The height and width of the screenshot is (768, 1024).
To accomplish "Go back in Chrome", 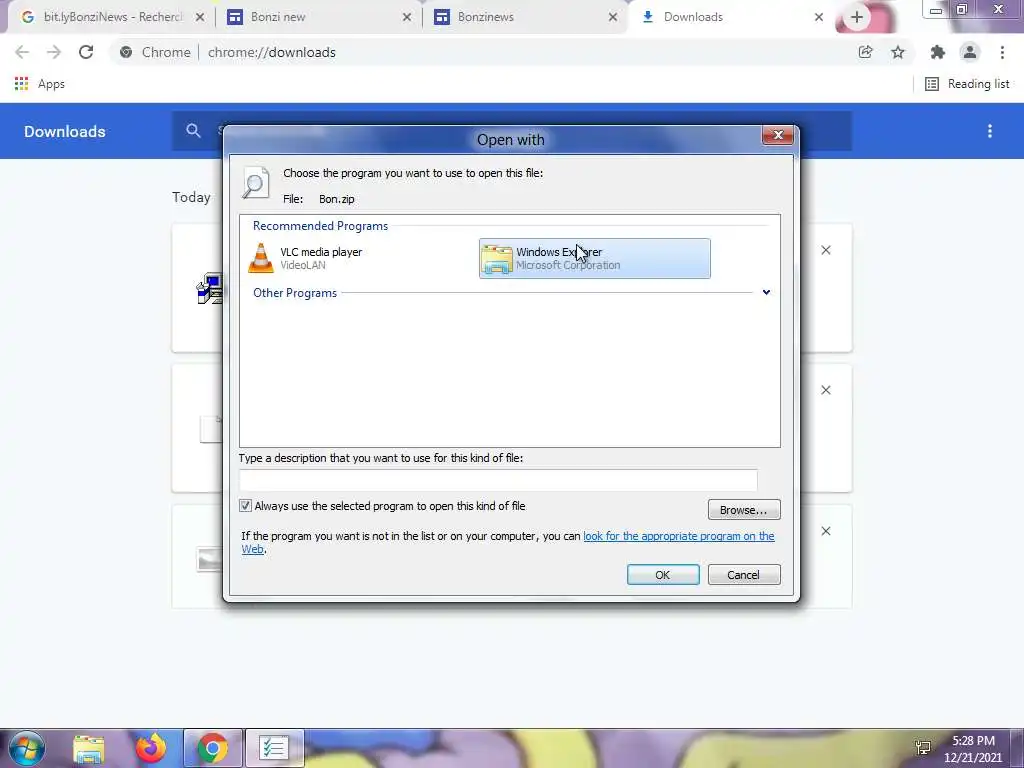I will (x=22, y=52).
